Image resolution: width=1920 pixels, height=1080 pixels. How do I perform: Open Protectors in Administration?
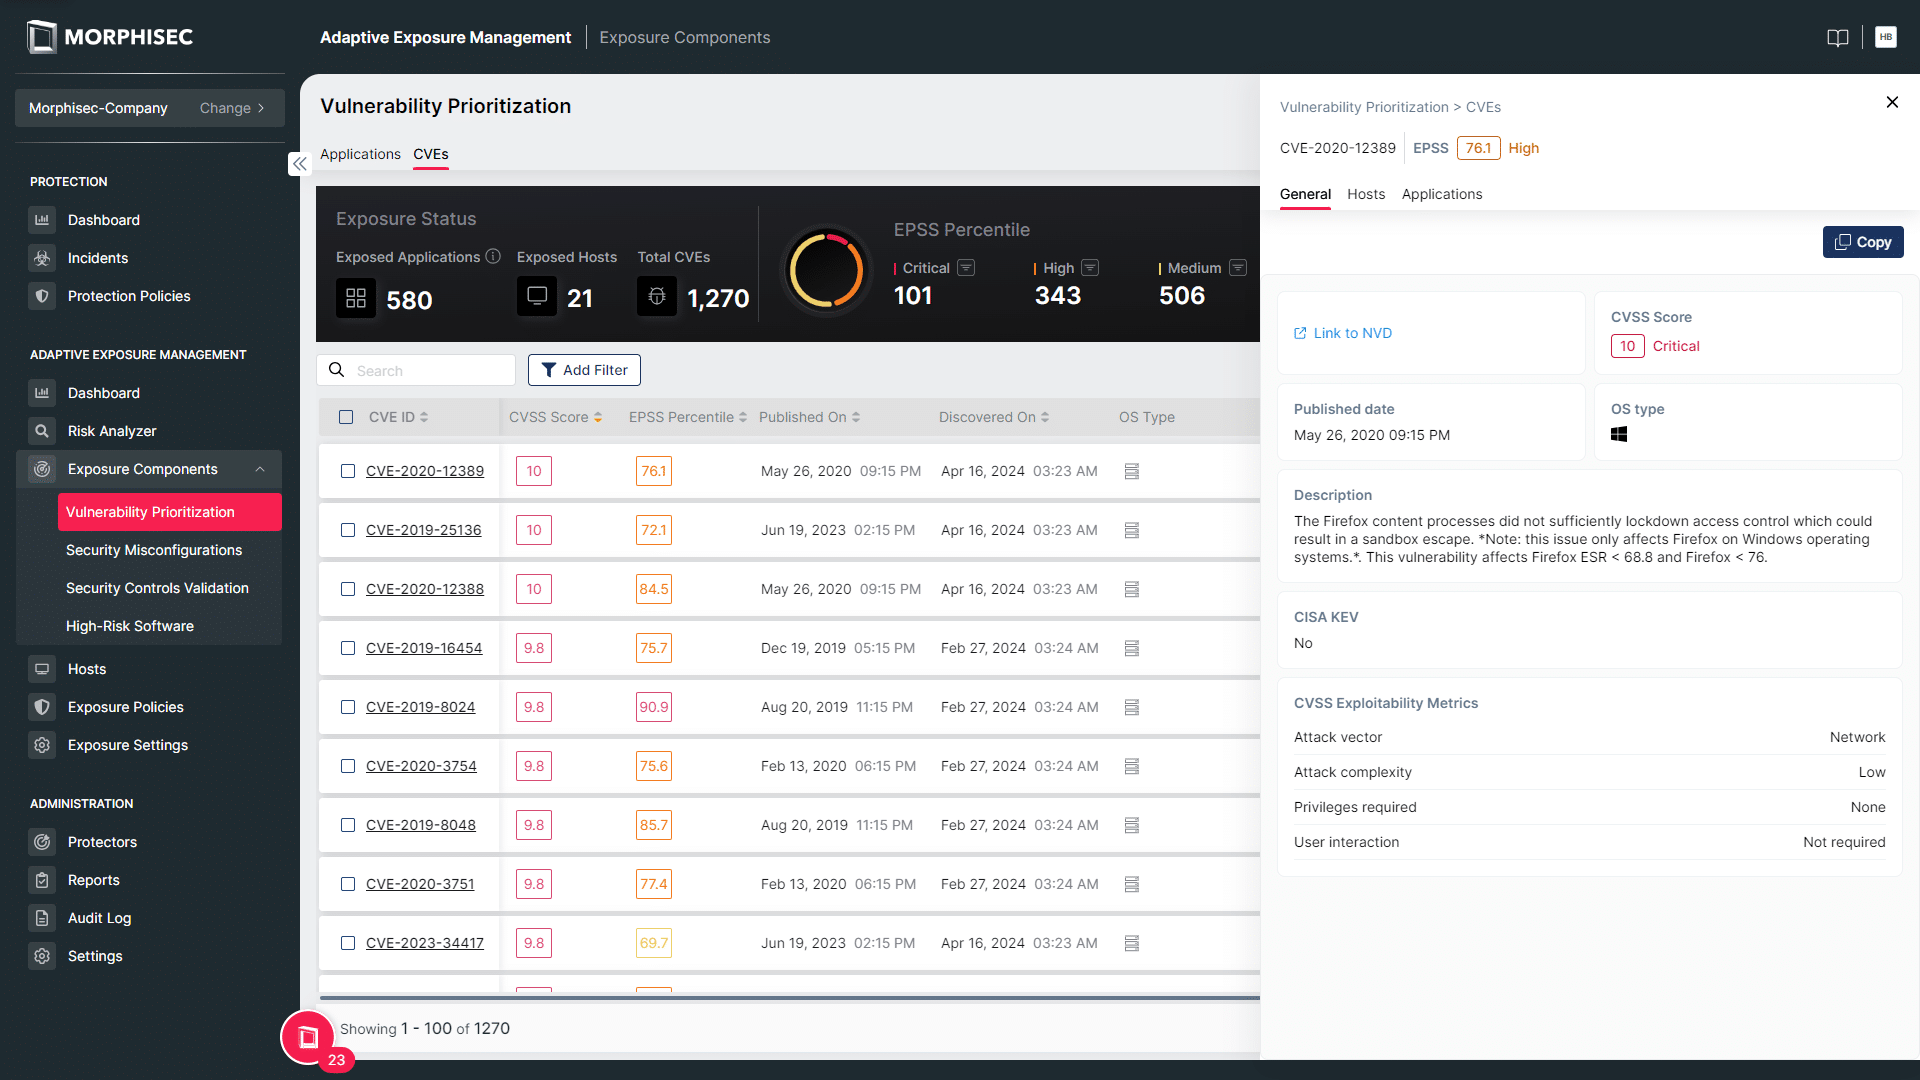click(x=102, y=842)
